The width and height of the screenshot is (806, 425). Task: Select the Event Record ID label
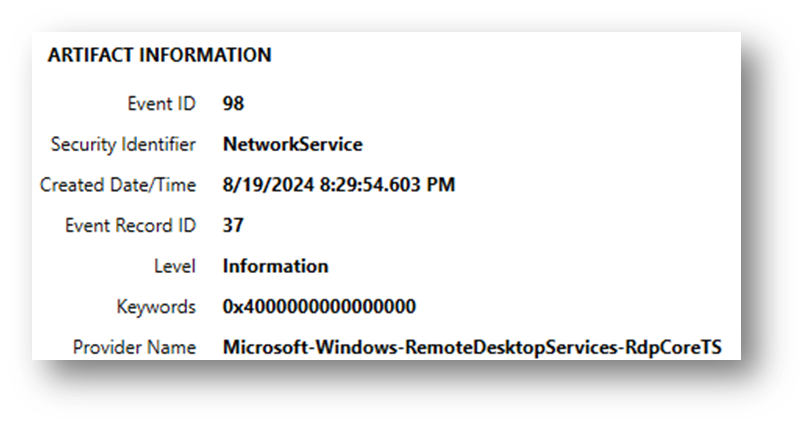coord(131,226)
